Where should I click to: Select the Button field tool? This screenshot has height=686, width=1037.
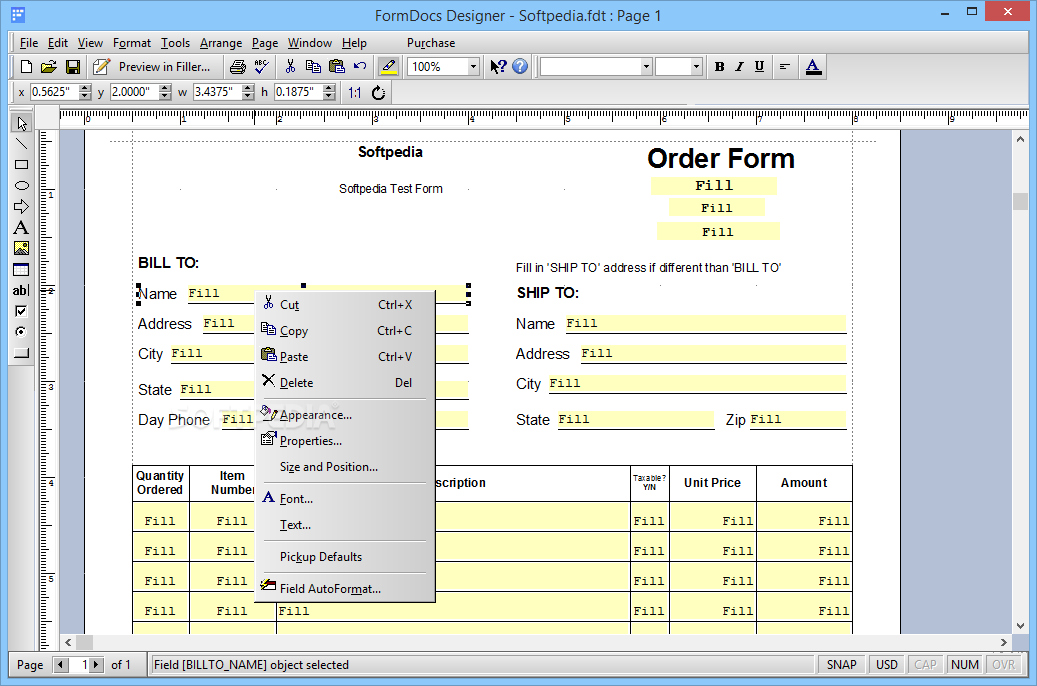(x=21, y=353)
